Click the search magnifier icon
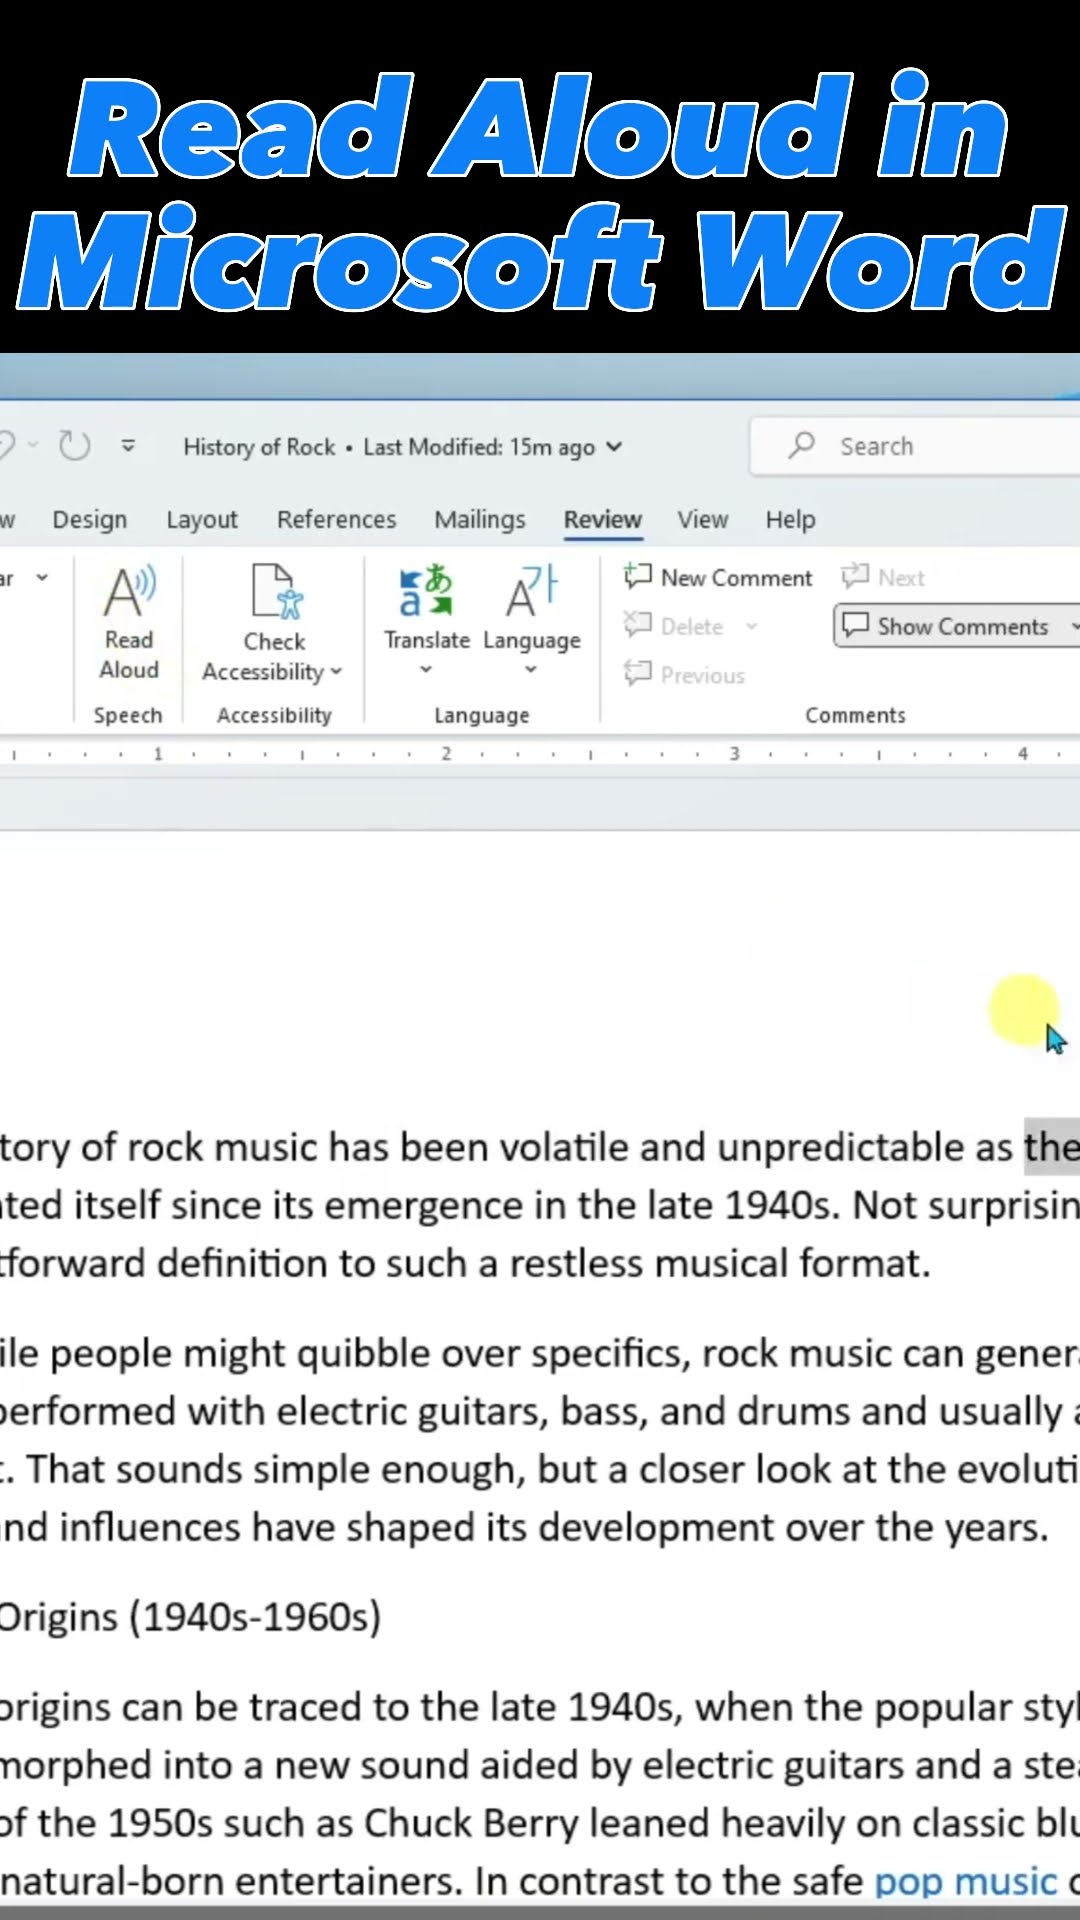Viewport: 1080px width, 1920px height. coord(802,445)
